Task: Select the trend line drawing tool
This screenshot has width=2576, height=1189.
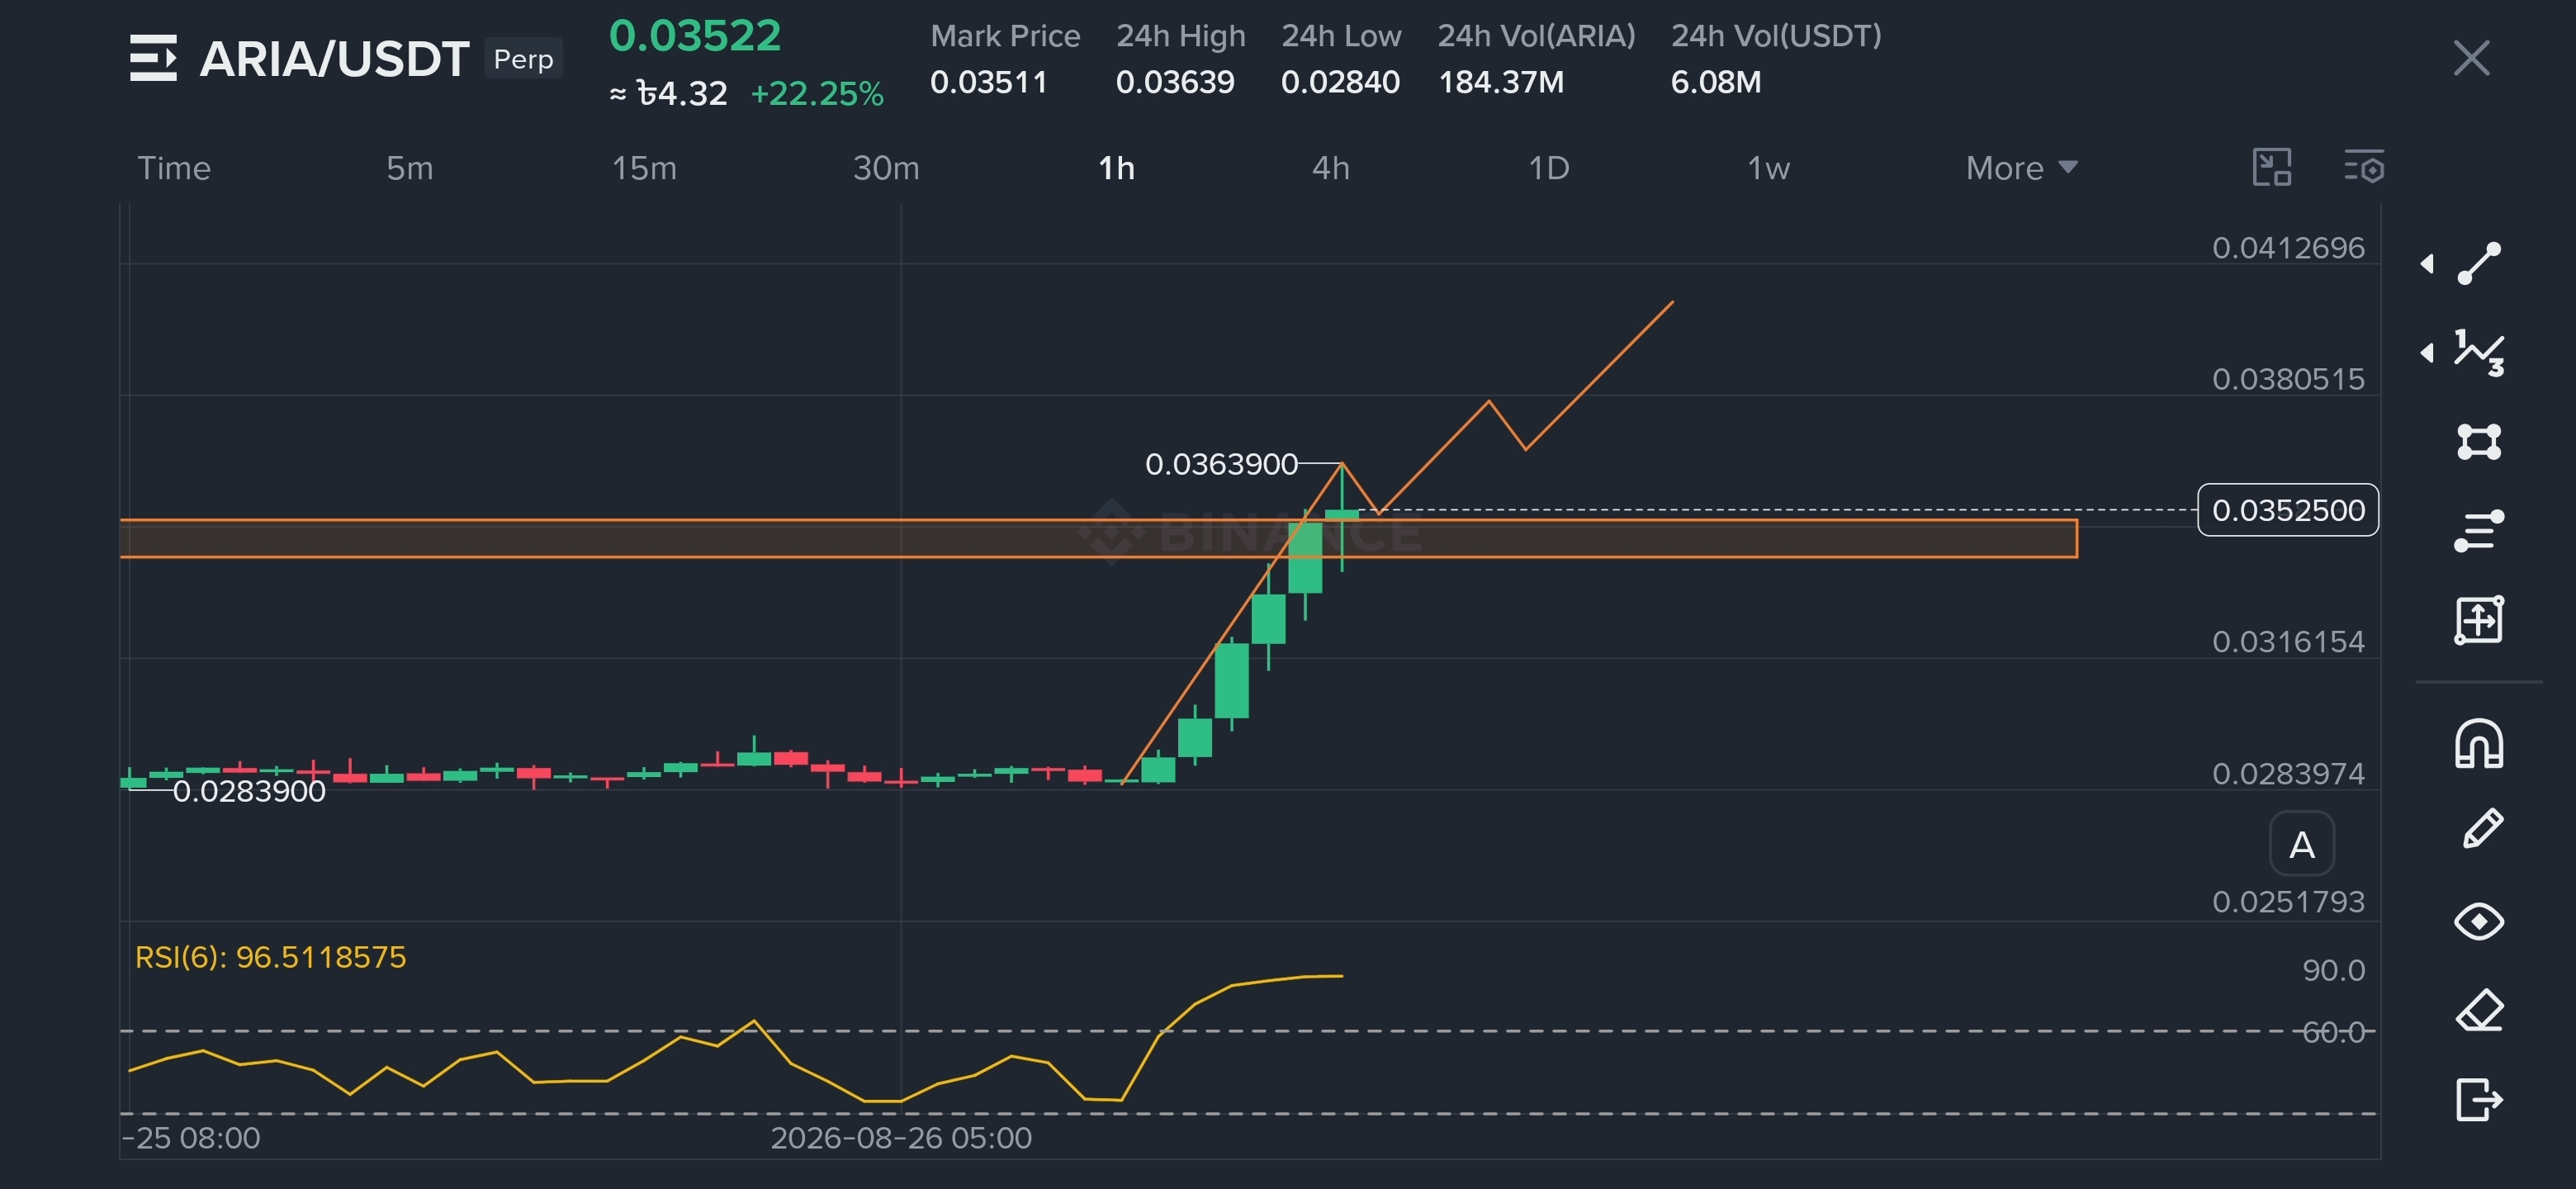Action: pyautogui.click(x=2479, y=263)
